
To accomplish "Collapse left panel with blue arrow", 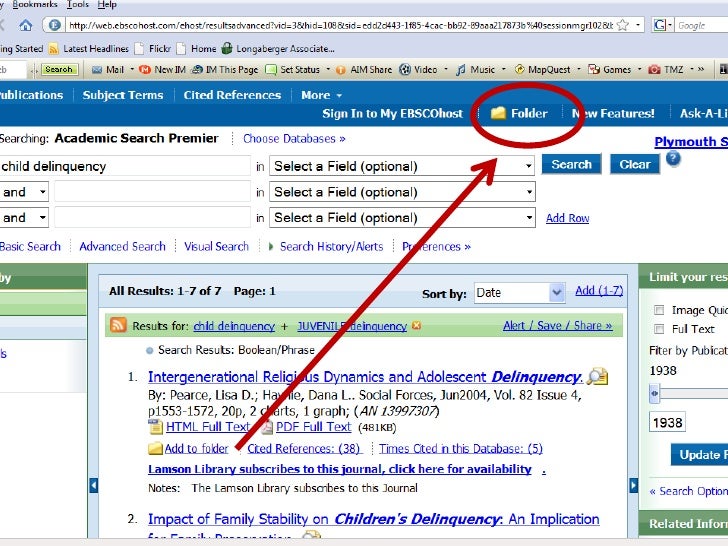I will tap(93, 486).
